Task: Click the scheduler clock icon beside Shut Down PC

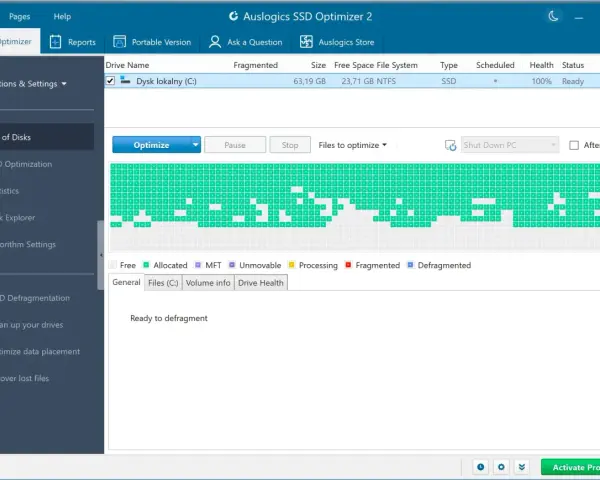Action: [x=450, y=145]
